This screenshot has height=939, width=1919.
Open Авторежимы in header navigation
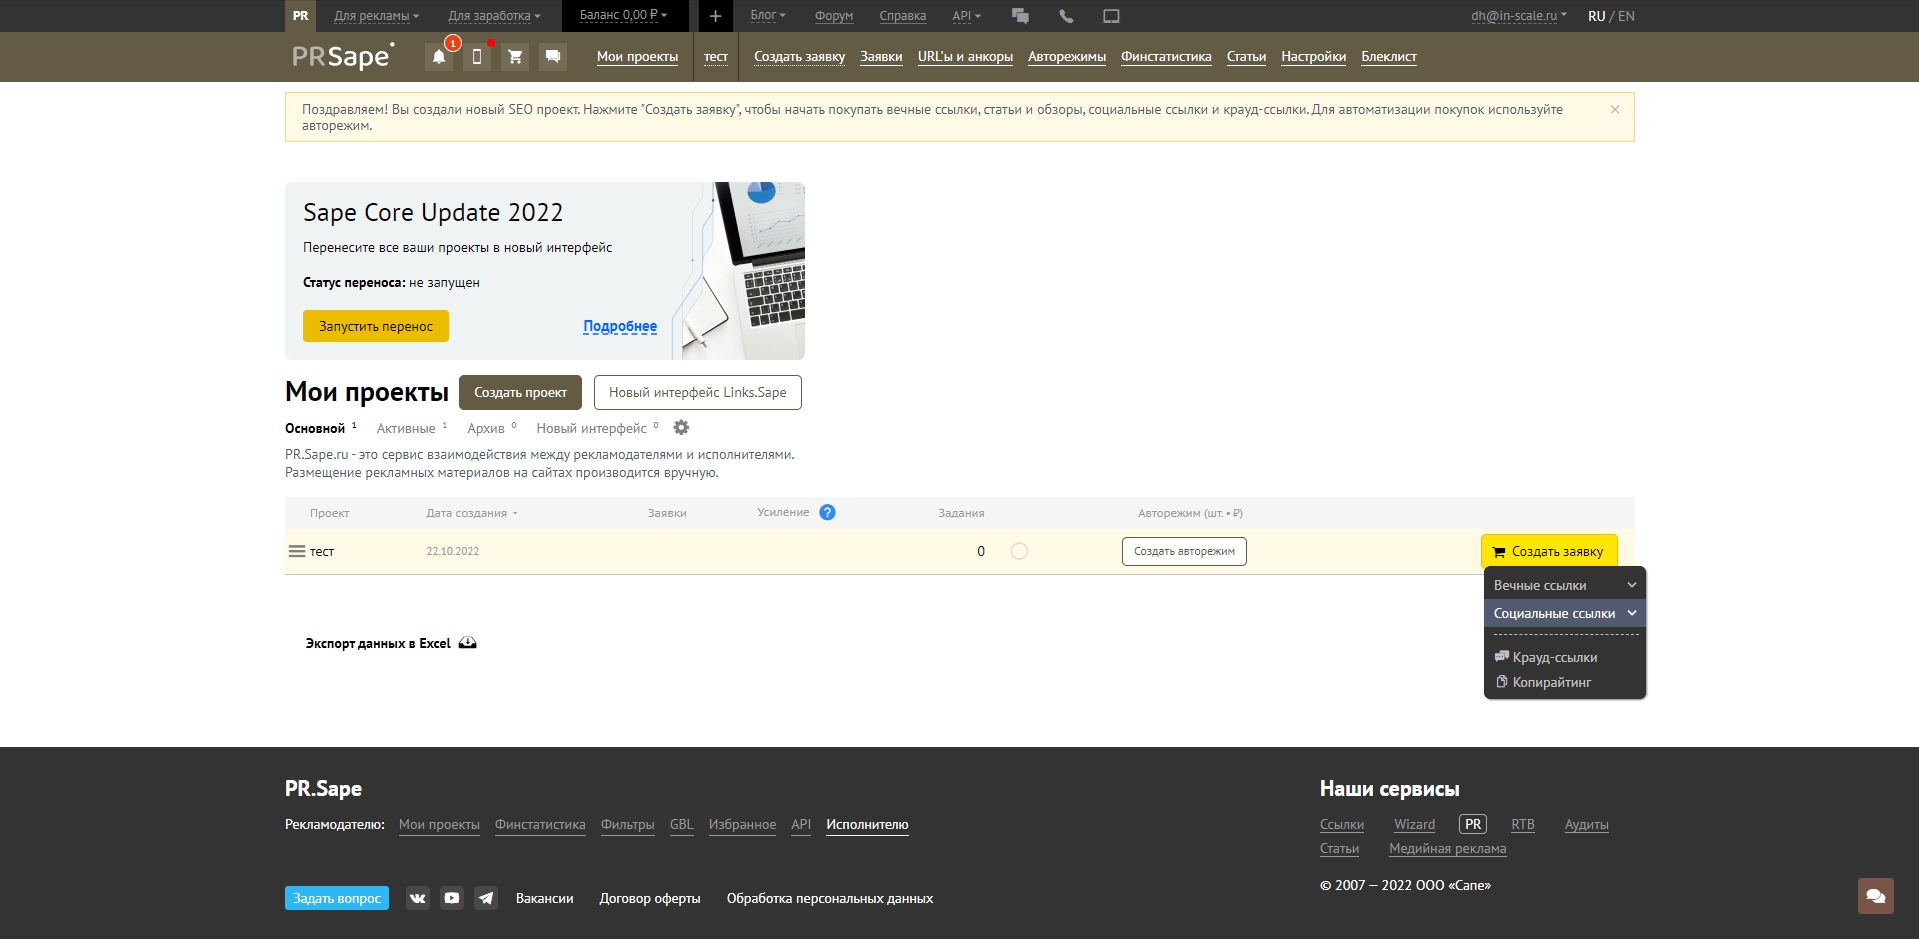pyautogui.click(x=1067, y=57)
